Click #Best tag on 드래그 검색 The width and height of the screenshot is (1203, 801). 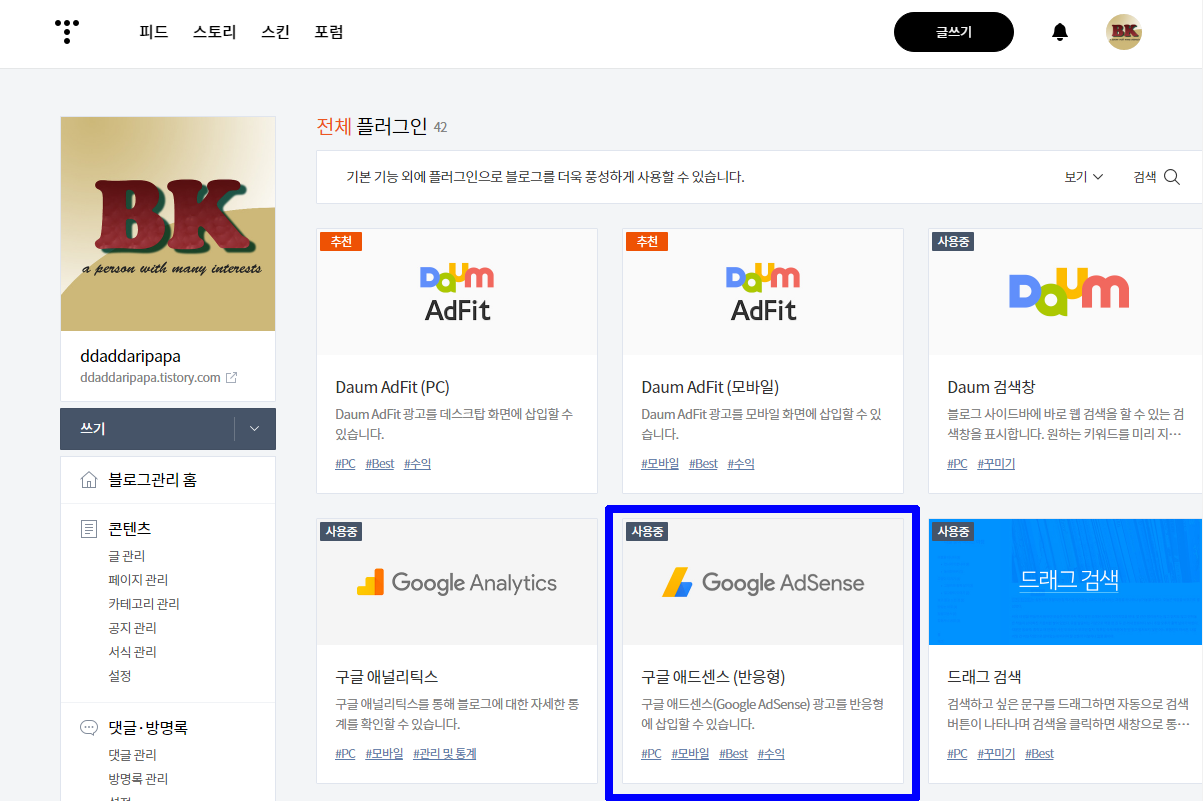1040,754
